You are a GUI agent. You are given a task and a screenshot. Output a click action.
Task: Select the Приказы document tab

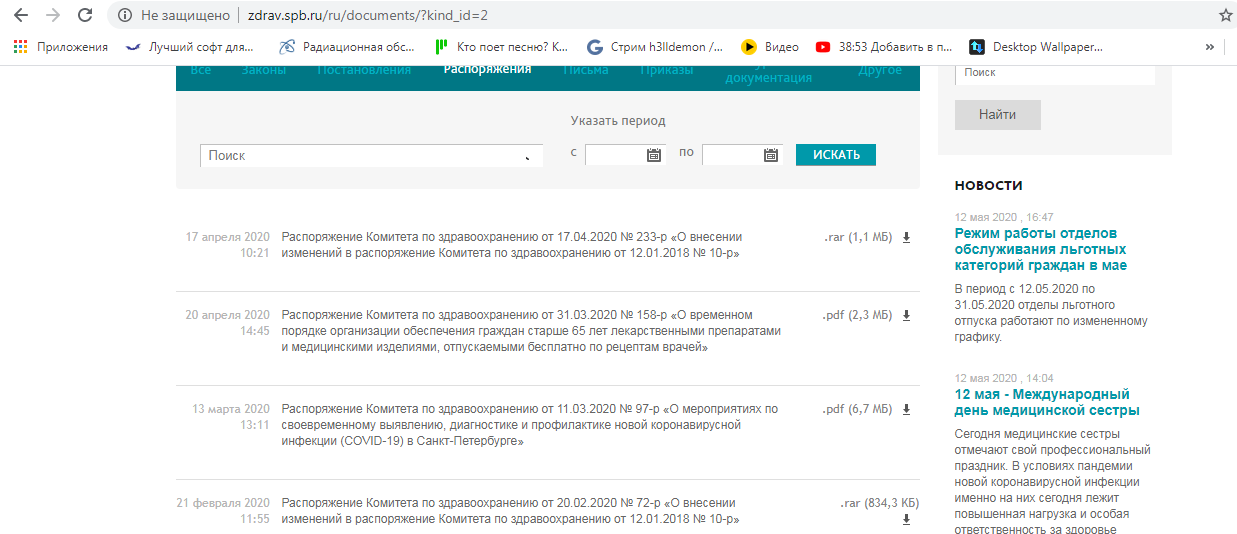pos(667,70)
